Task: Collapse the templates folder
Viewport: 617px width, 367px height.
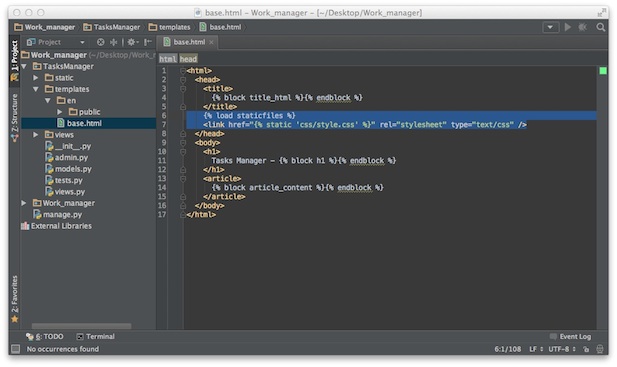Action: pyautogui.click(x=36, y=89)
